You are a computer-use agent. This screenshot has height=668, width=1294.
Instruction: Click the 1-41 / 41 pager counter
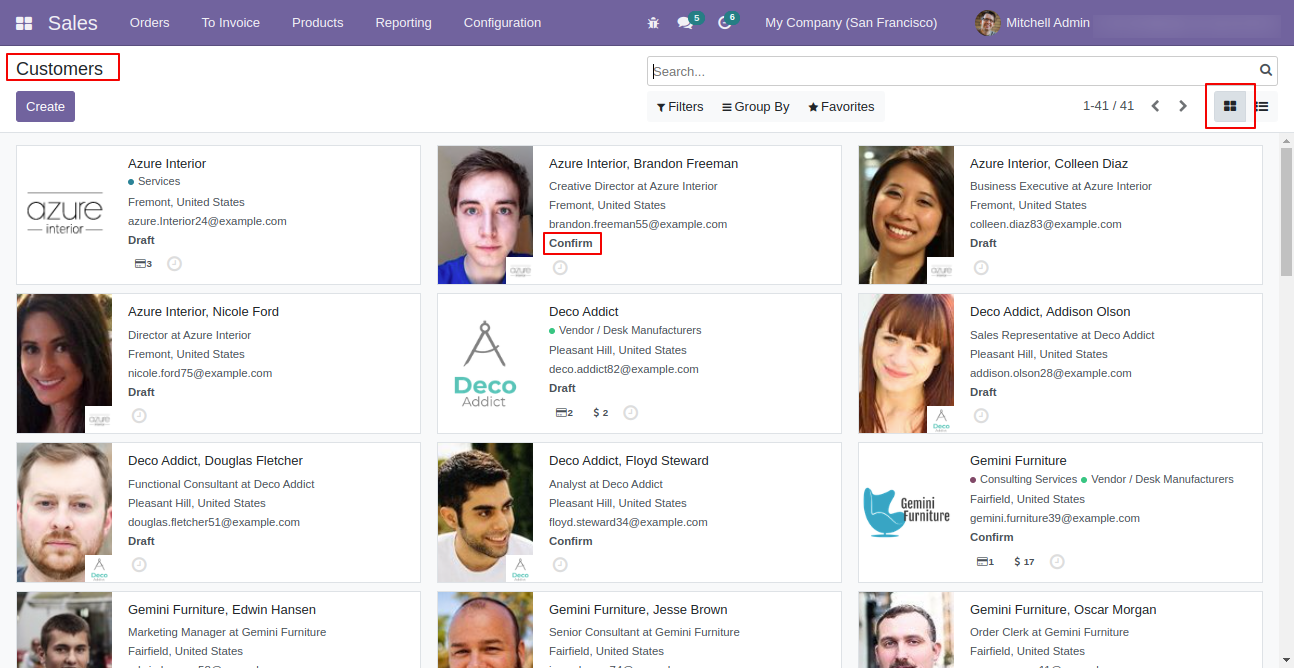tap(1108, 106)
